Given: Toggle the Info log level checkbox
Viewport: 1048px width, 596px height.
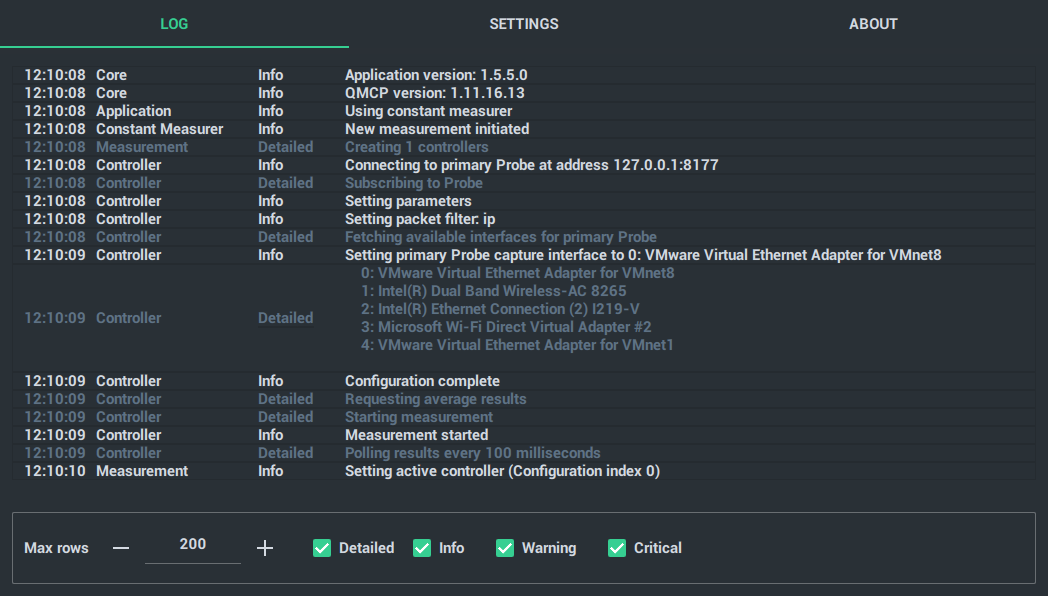Looking at the screenshot, I should [x=422, y=548].
